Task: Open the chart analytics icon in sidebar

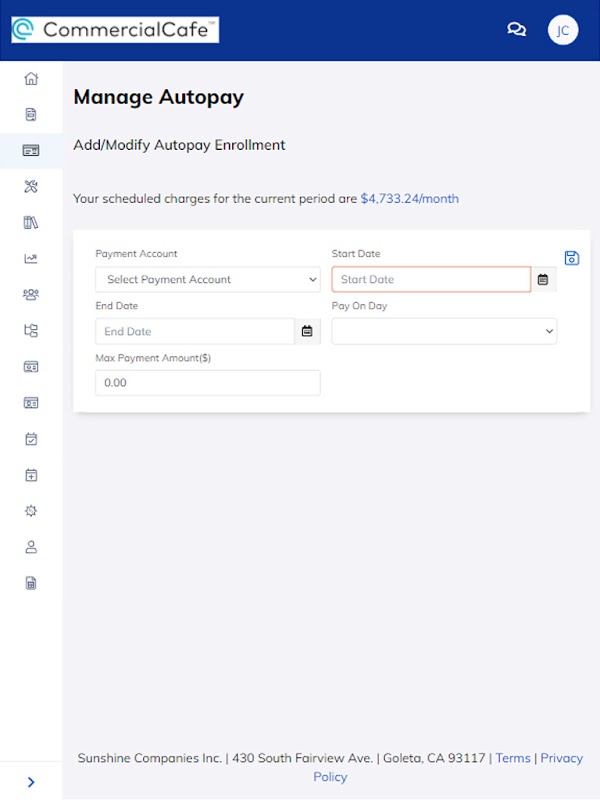Action: [x=31, y=258]
